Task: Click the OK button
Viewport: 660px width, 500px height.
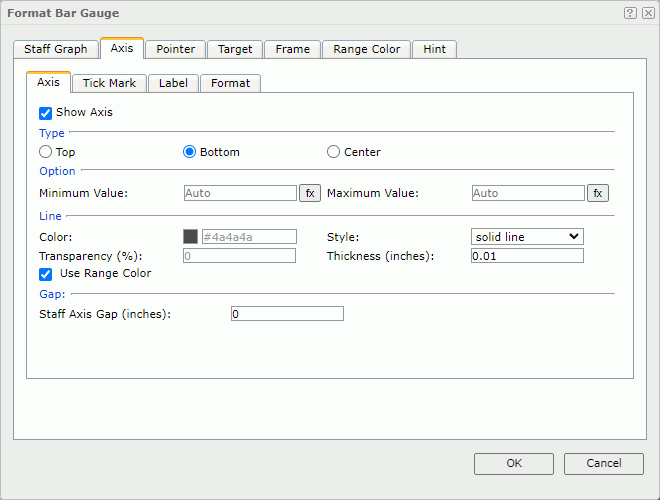Action: click(514, 463)
